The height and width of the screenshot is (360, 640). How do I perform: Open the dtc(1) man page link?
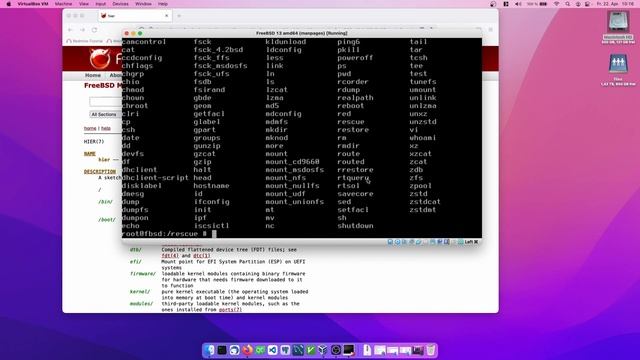pos(202,256)
